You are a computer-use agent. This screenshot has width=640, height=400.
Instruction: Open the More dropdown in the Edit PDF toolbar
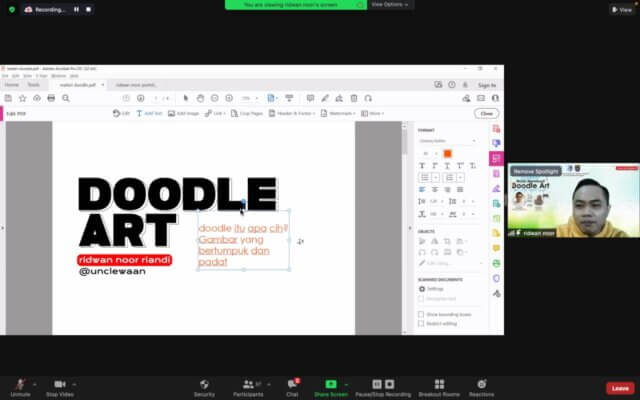pyautogui.click(x=373, y=113)
